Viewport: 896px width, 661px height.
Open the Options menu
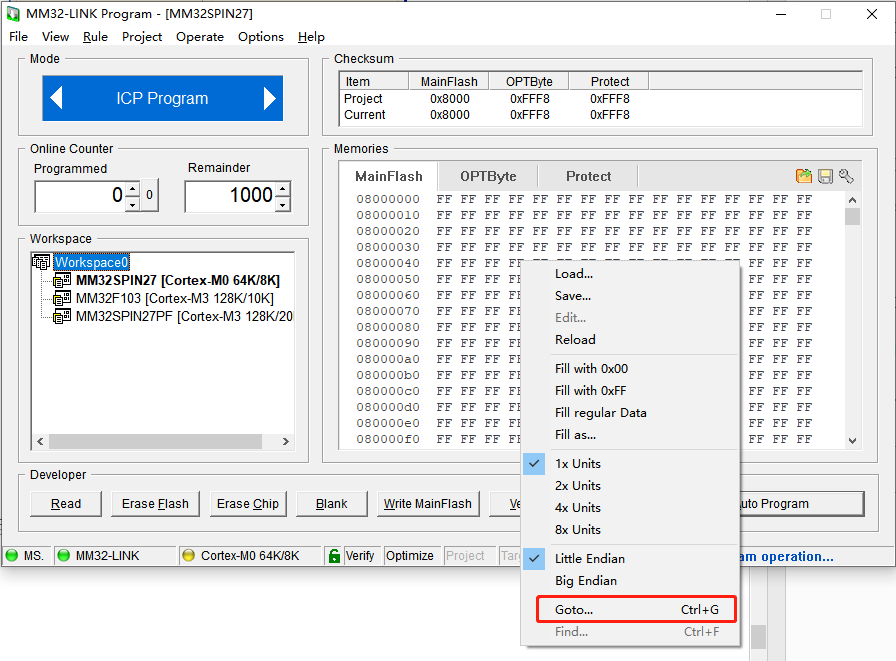pyautogui.click(x=261, y=37)
